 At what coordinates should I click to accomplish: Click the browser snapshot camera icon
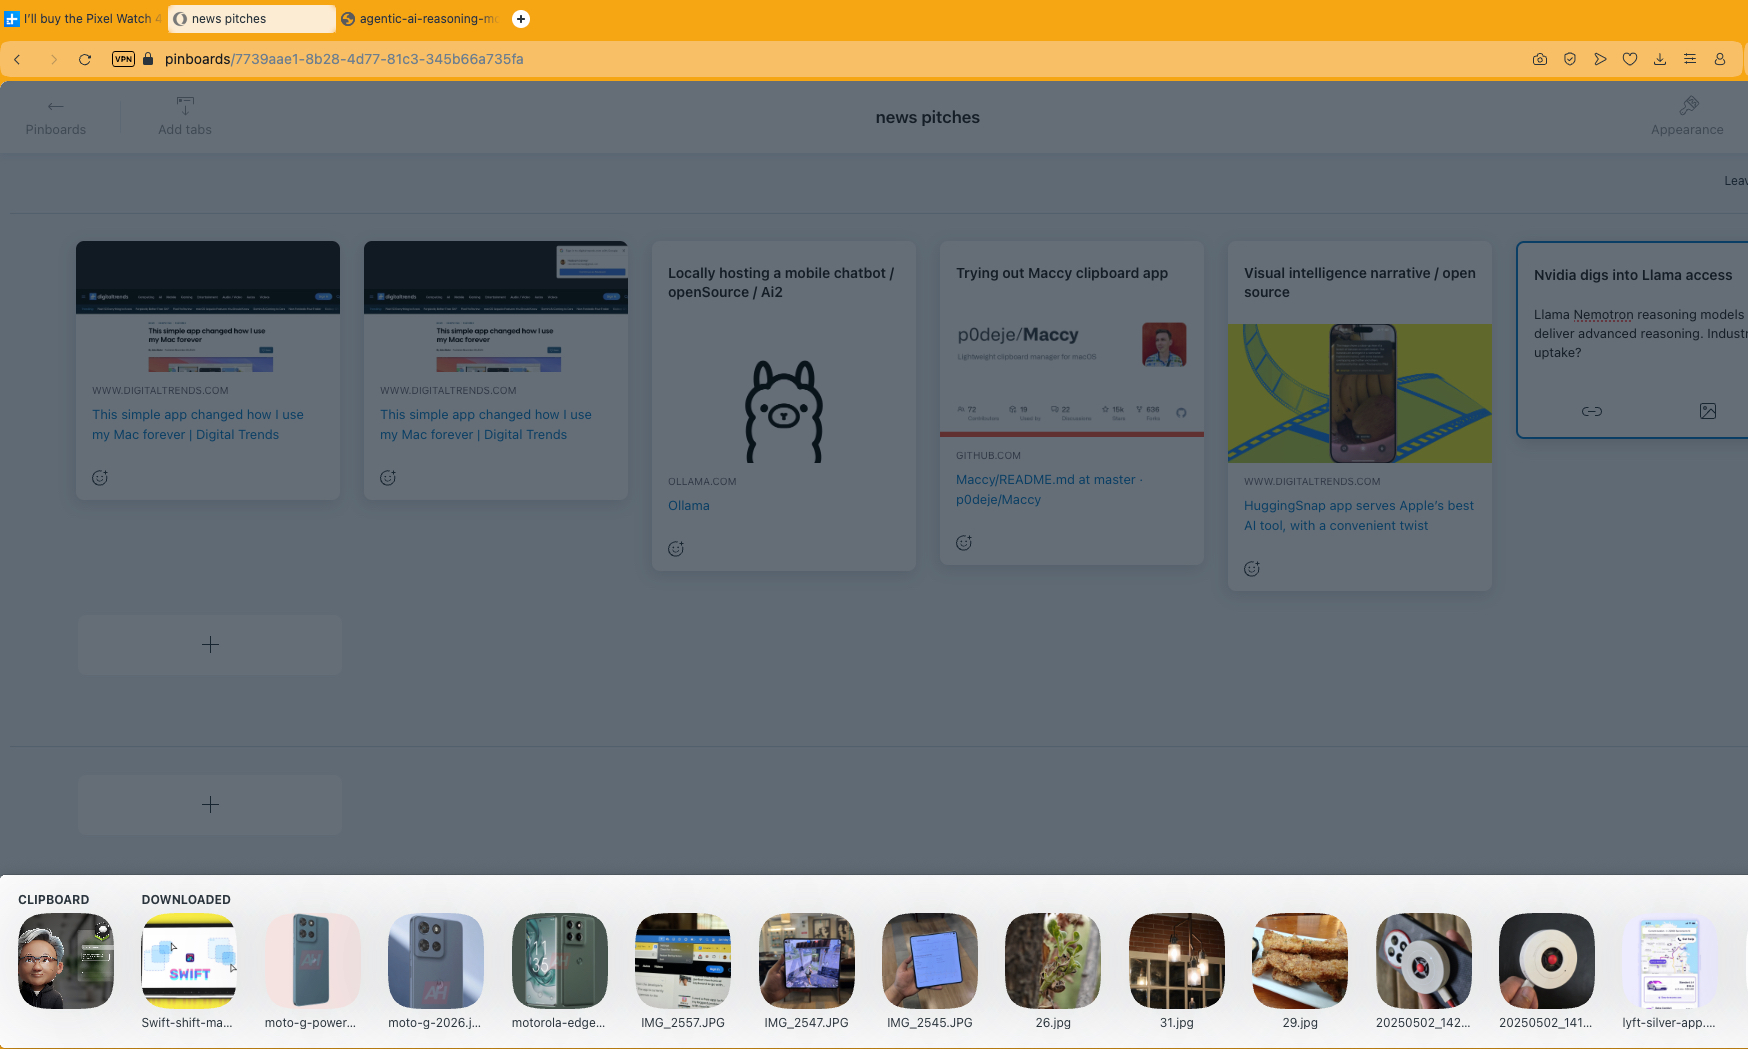(1540, 59)
